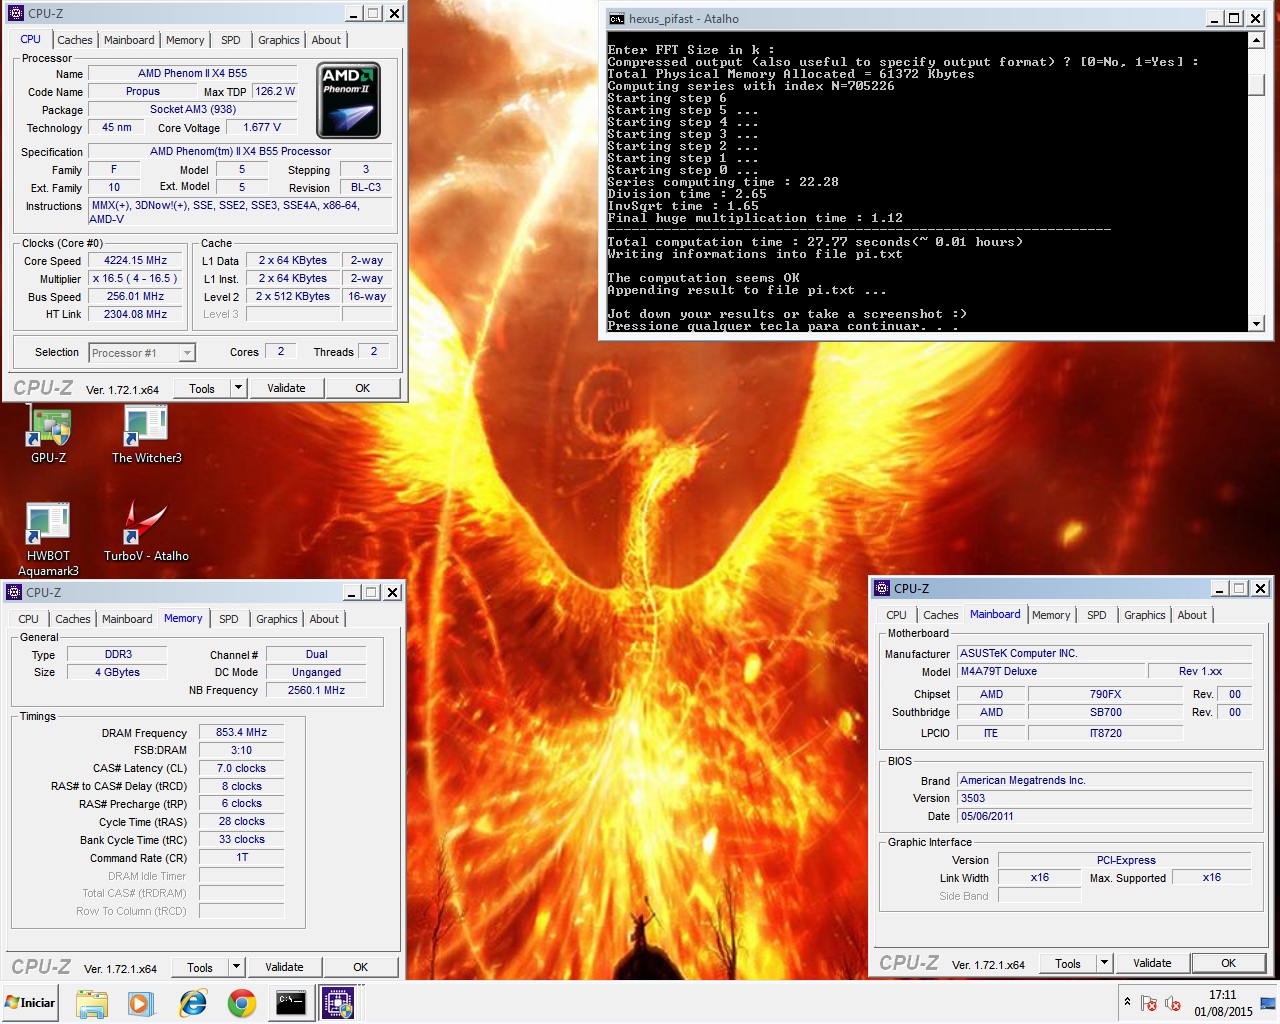Image resolution: width=1280 pixels, height=1024 pixels.
Task: Open Memory tab in Mainboard CPU-Z window
Action: (x=1051, y=615)
